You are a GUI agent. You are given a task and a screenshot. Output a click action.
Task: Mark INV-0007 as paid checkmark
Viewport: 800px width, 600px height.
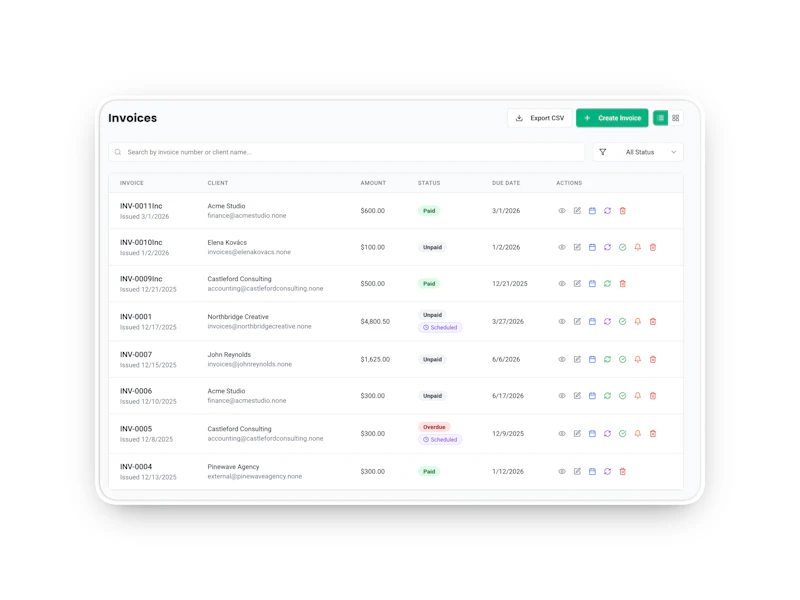tap(622, 359)
